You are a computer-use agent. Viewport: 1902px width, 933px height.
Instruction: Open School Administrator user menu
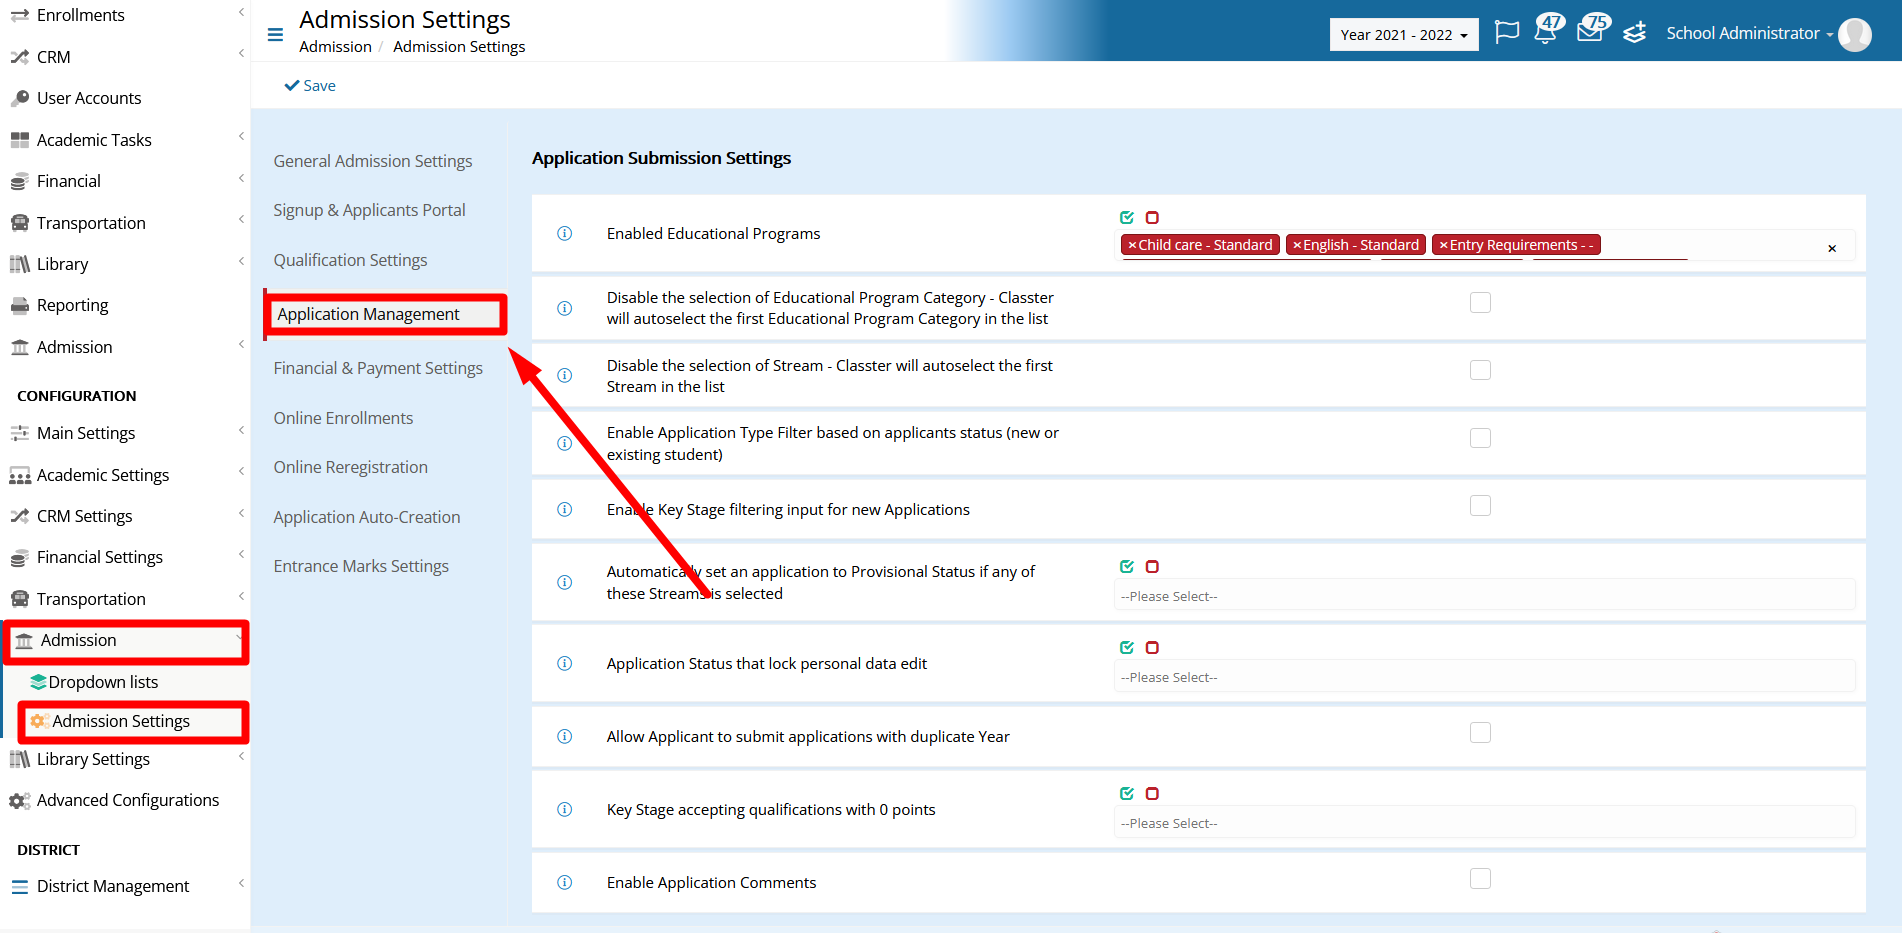point(1749,33)
